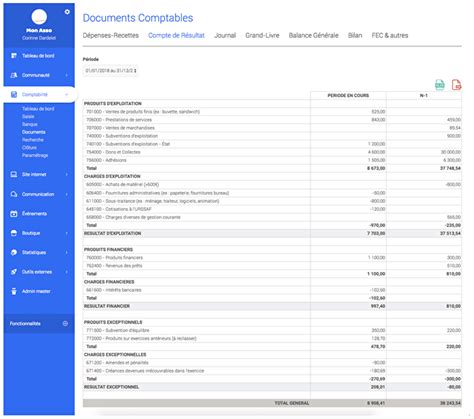Expand the Boutique menu chevron
Image resolution: width=474 pixels, height=419 pixels.
66,233
